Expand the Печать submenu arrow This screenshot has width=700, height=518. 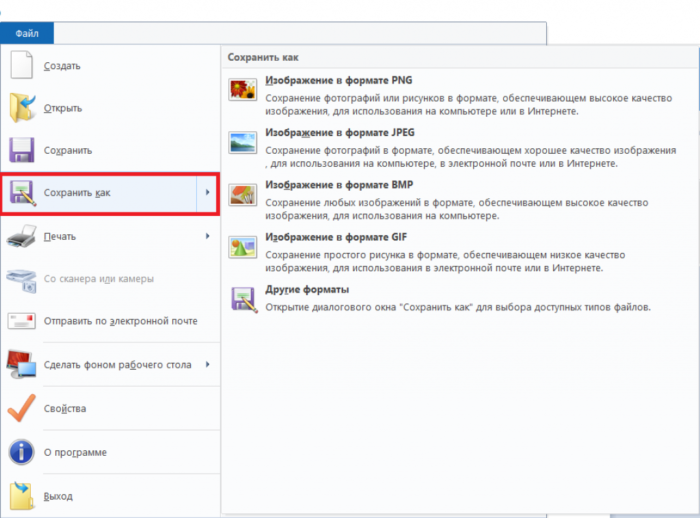coord(207,236)
